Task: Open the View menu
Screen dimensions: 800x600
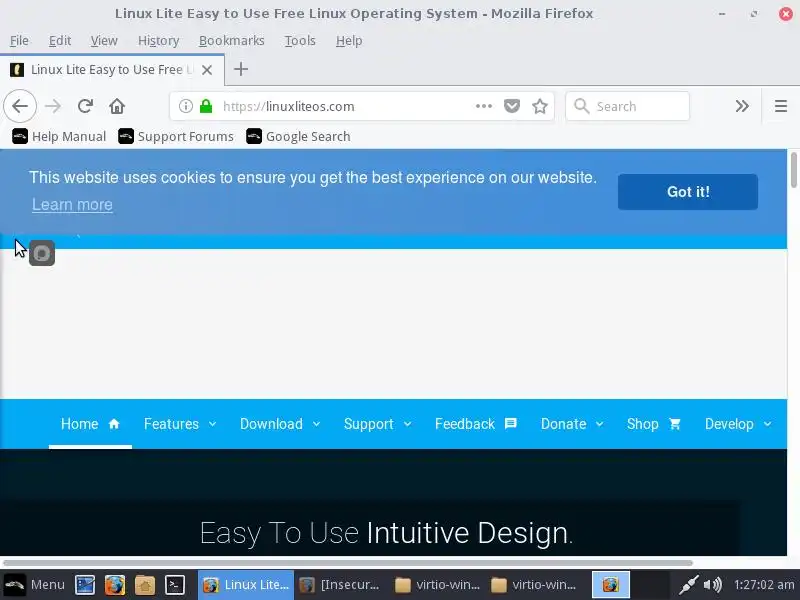Action: tap(104, 40)
